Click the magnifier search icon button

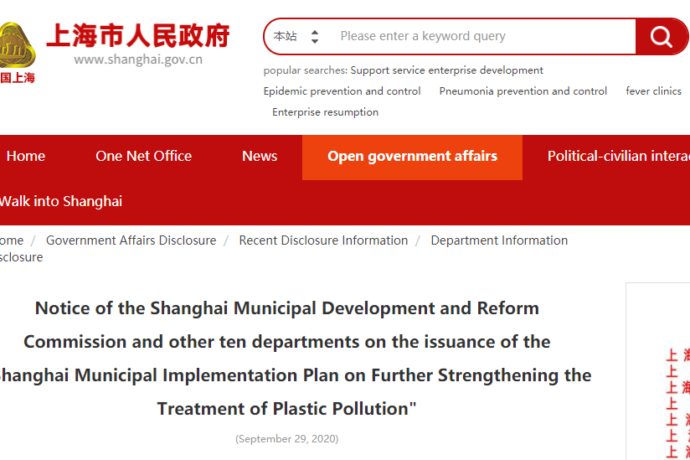(x=661, y=37)
